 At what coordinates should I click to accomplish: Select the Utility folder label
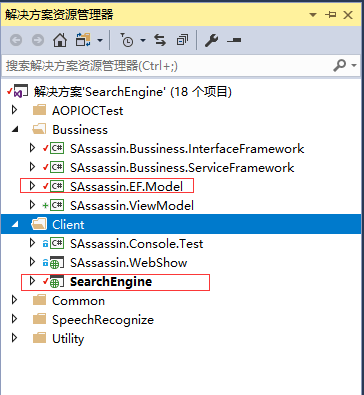tap(68, 339)
